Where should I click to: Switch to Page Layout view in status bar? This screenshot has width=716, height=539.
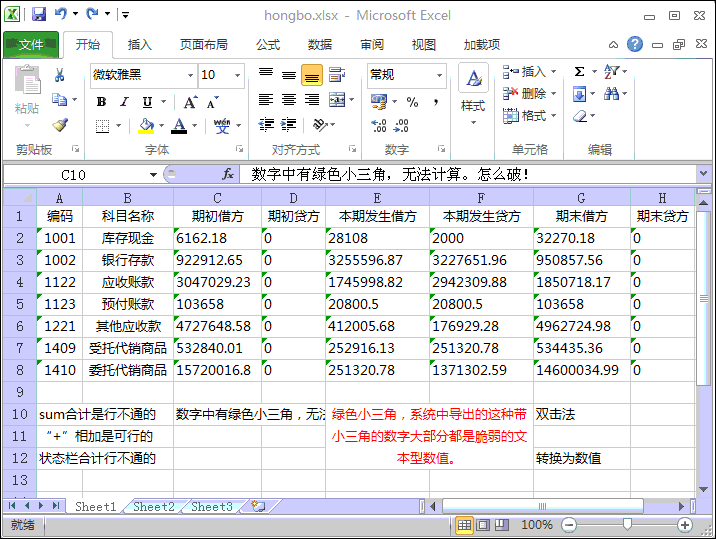(483, 525)
